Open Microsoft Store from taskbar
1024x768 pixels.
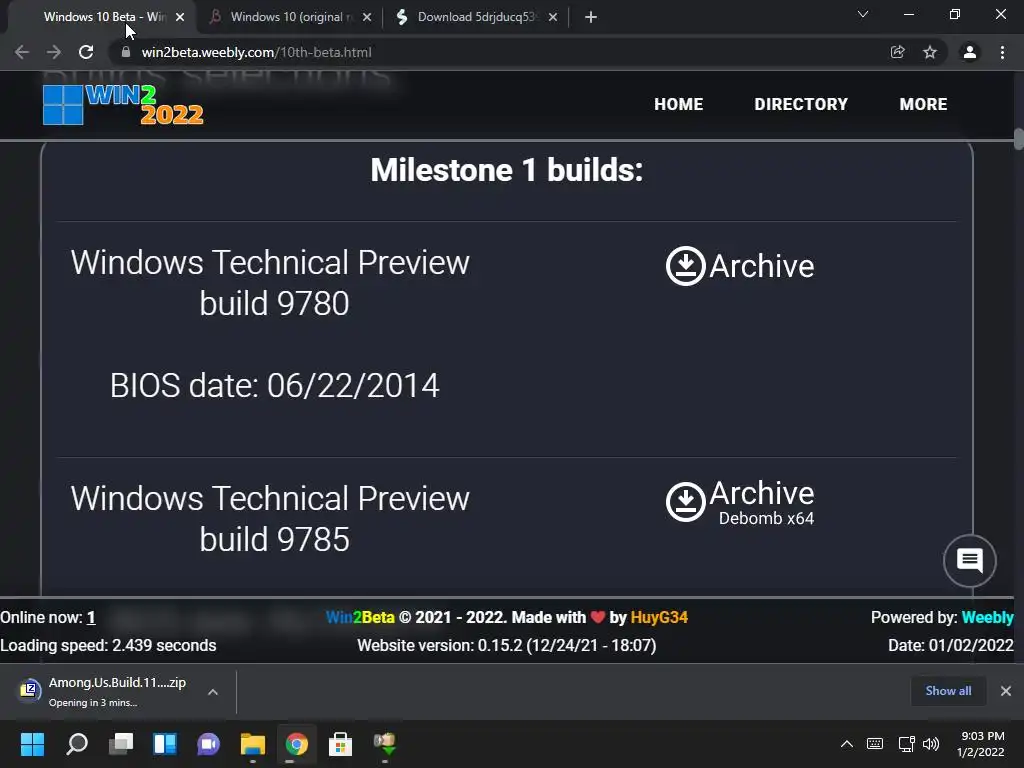click(x=340, y=744)
